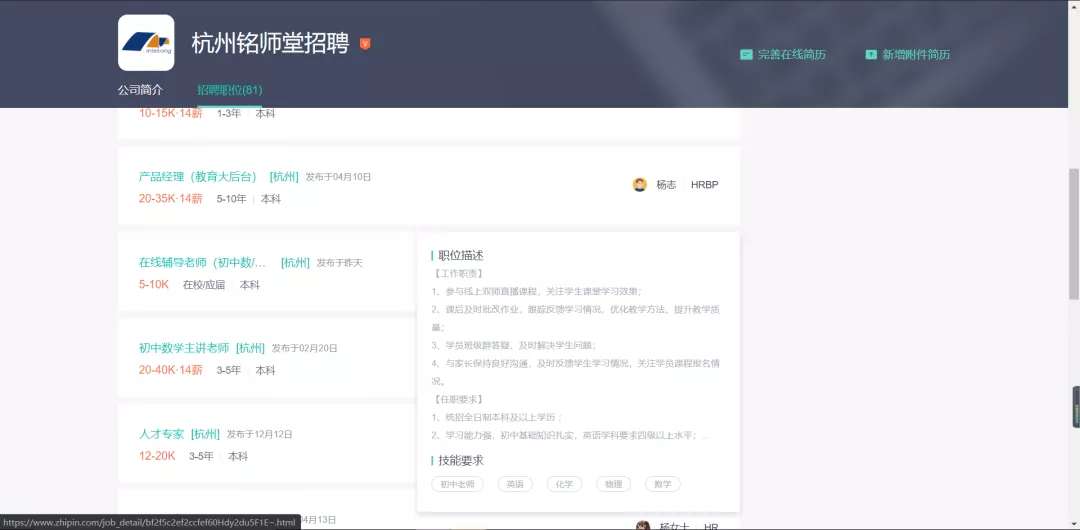The image size is (1080, 530).
Task: Open 人才专家 job posting
Action: click(161, 434)
